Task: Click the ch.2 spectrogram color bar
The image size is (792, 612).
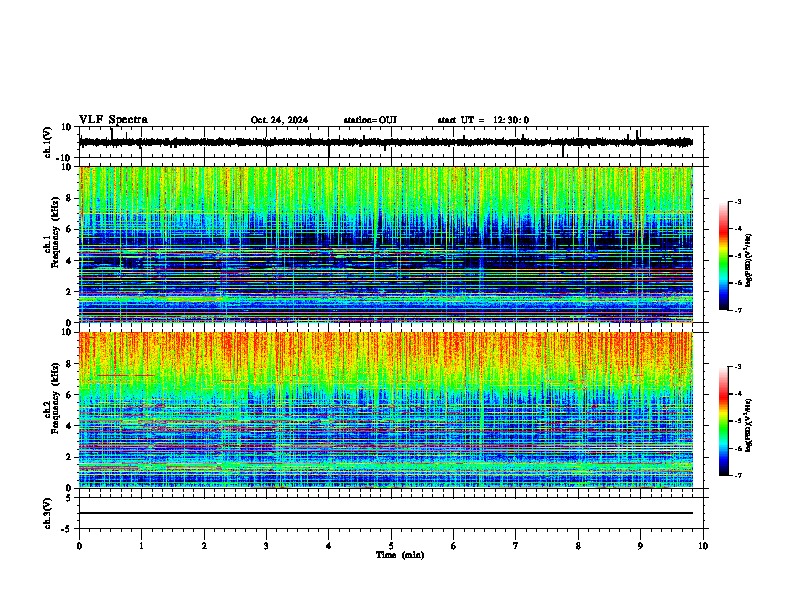Action: (724, 421)
